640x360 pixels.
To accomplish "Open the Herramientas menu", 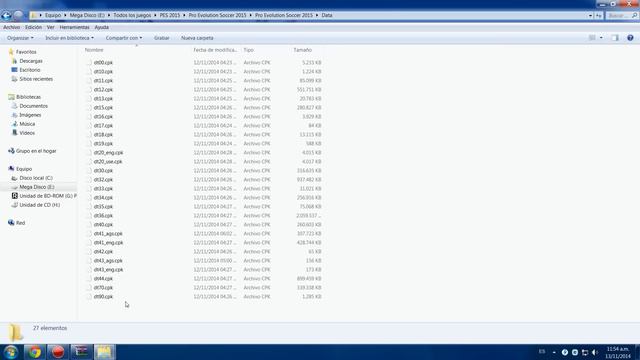I will pos(74,27).
